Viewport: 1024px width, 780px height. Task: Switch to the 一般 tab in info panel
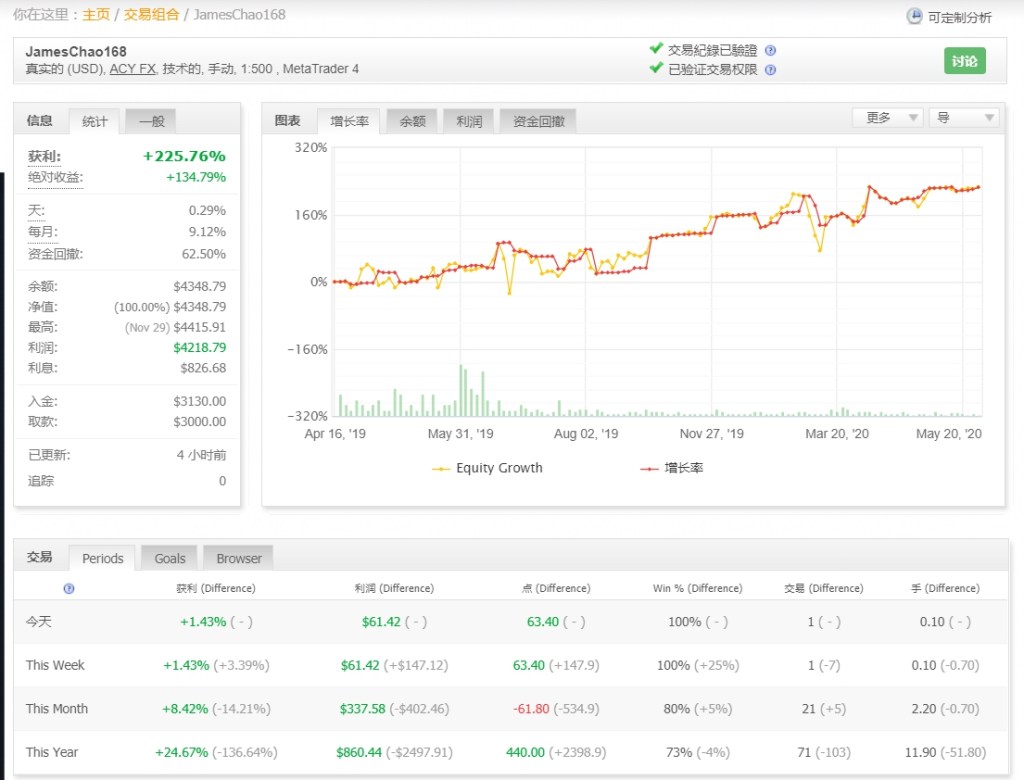coord(152,121)
